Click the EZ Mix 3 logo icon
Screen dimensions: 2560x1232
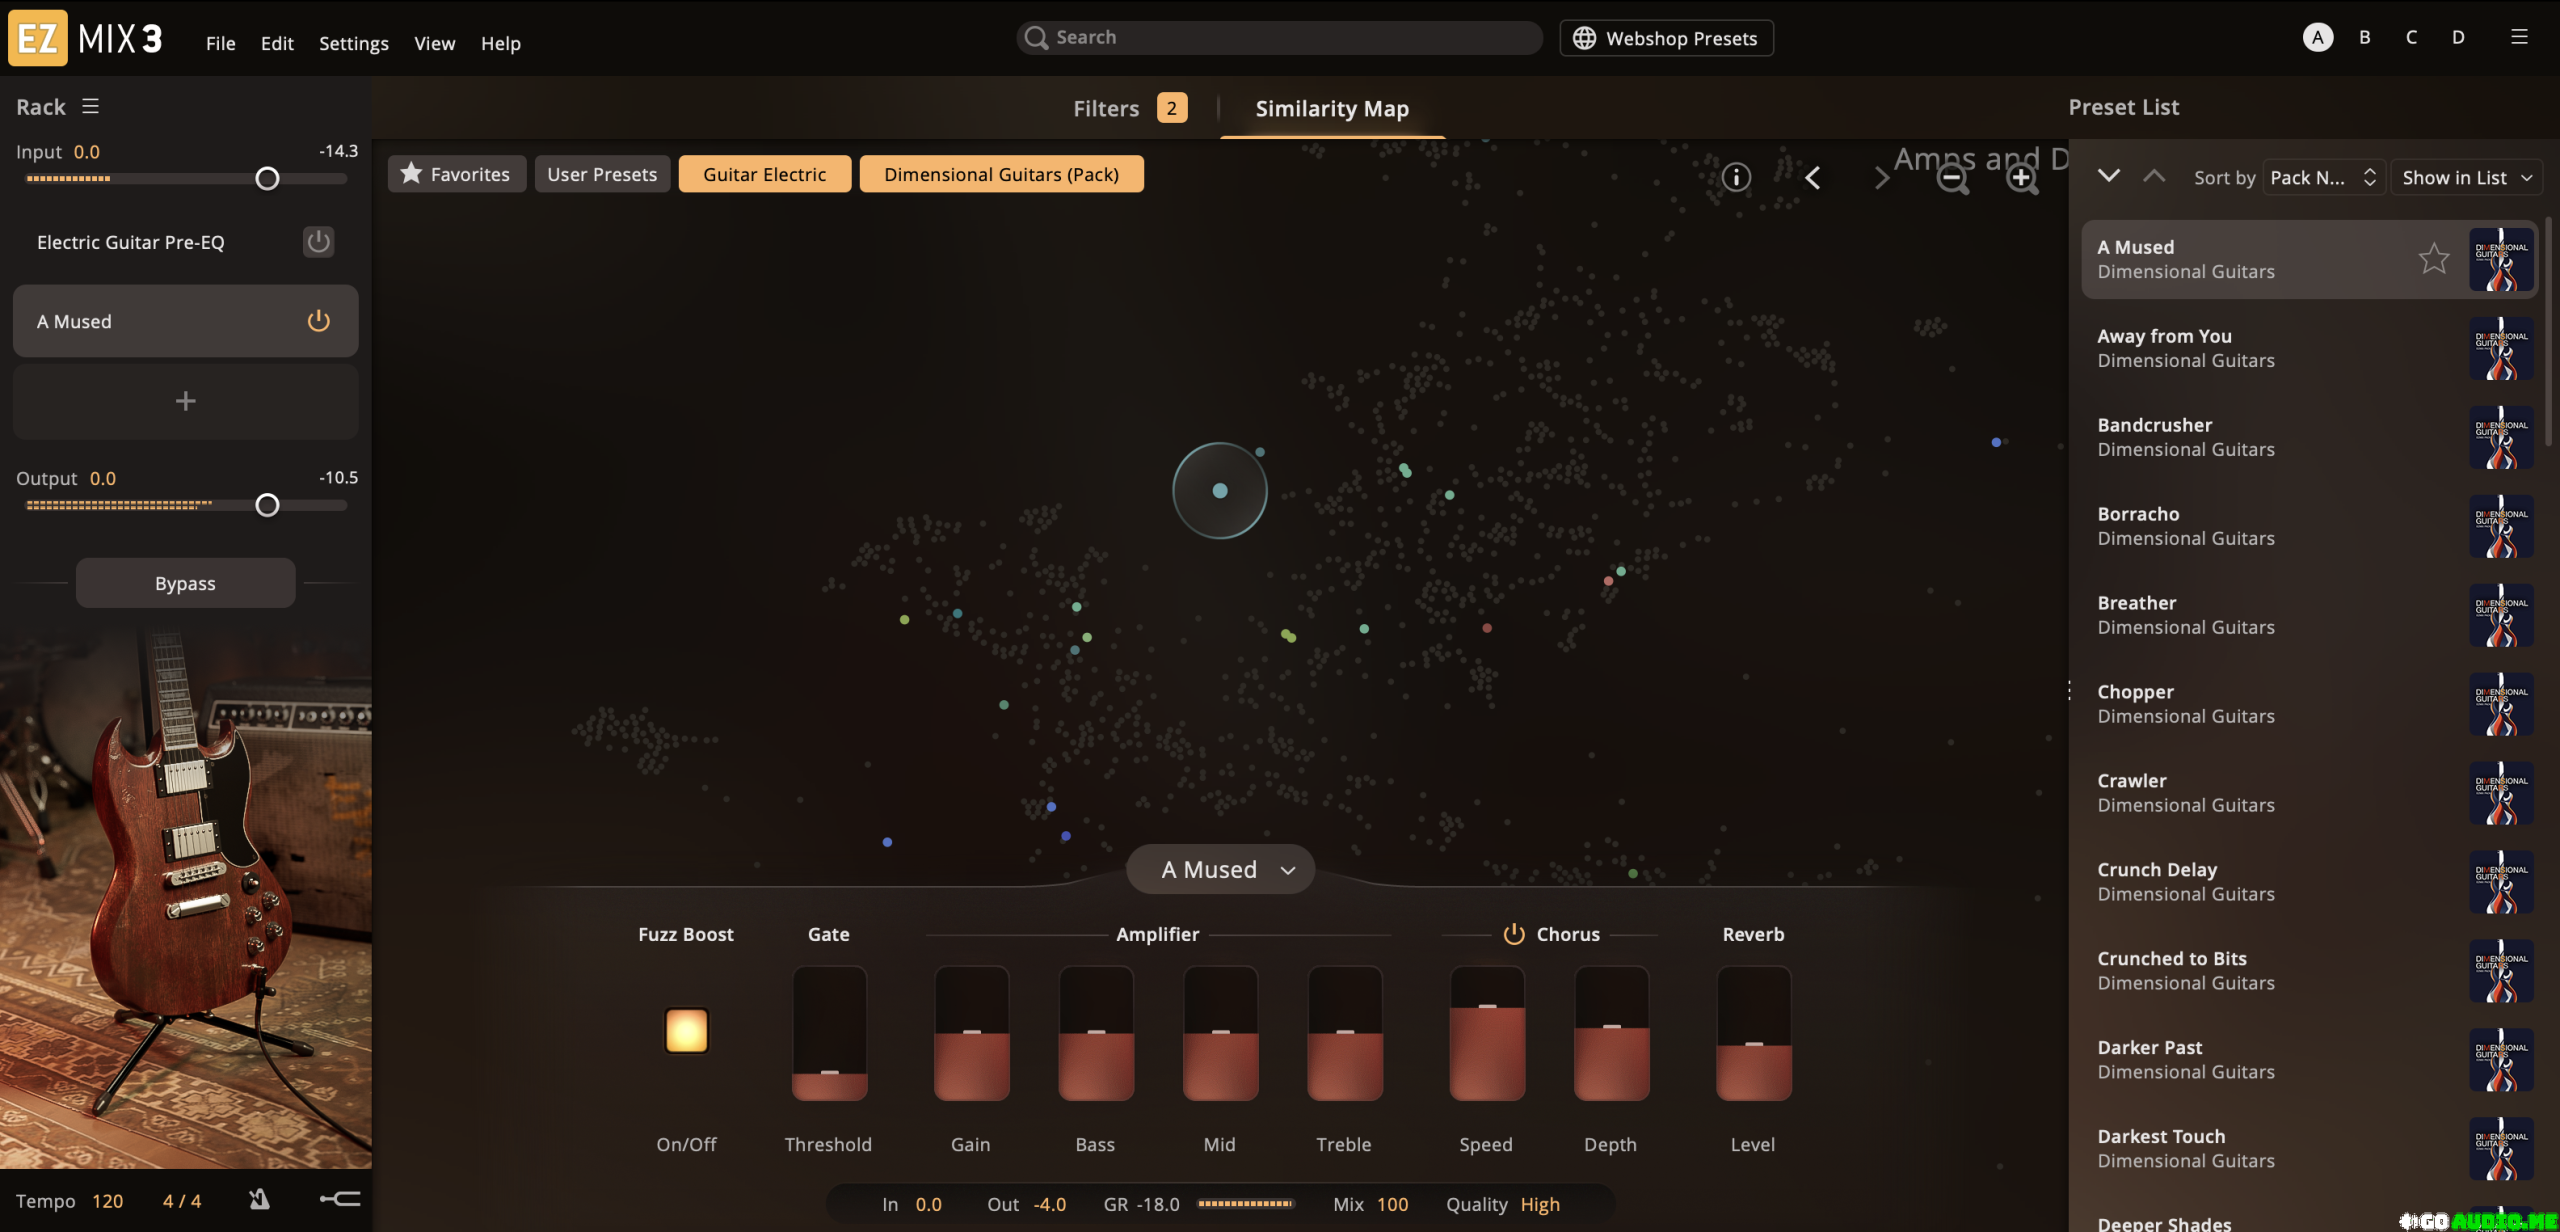(38, 38)
